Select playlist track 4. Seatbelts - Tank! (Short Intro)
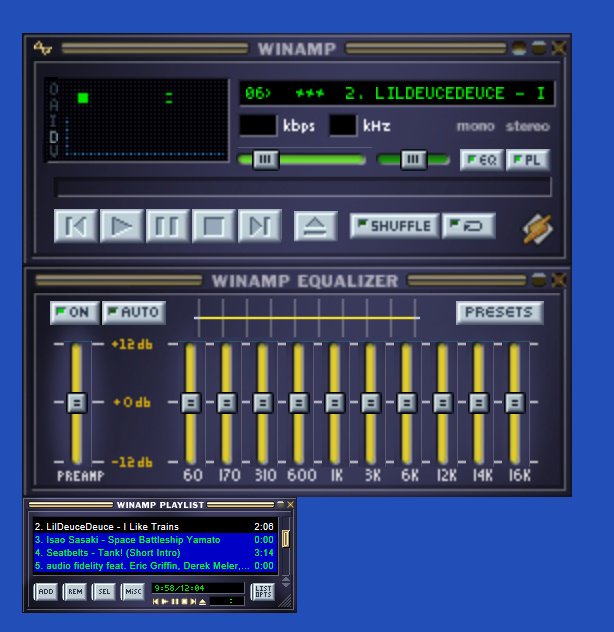Screen dimensions: 614x632 coord(154,553)
